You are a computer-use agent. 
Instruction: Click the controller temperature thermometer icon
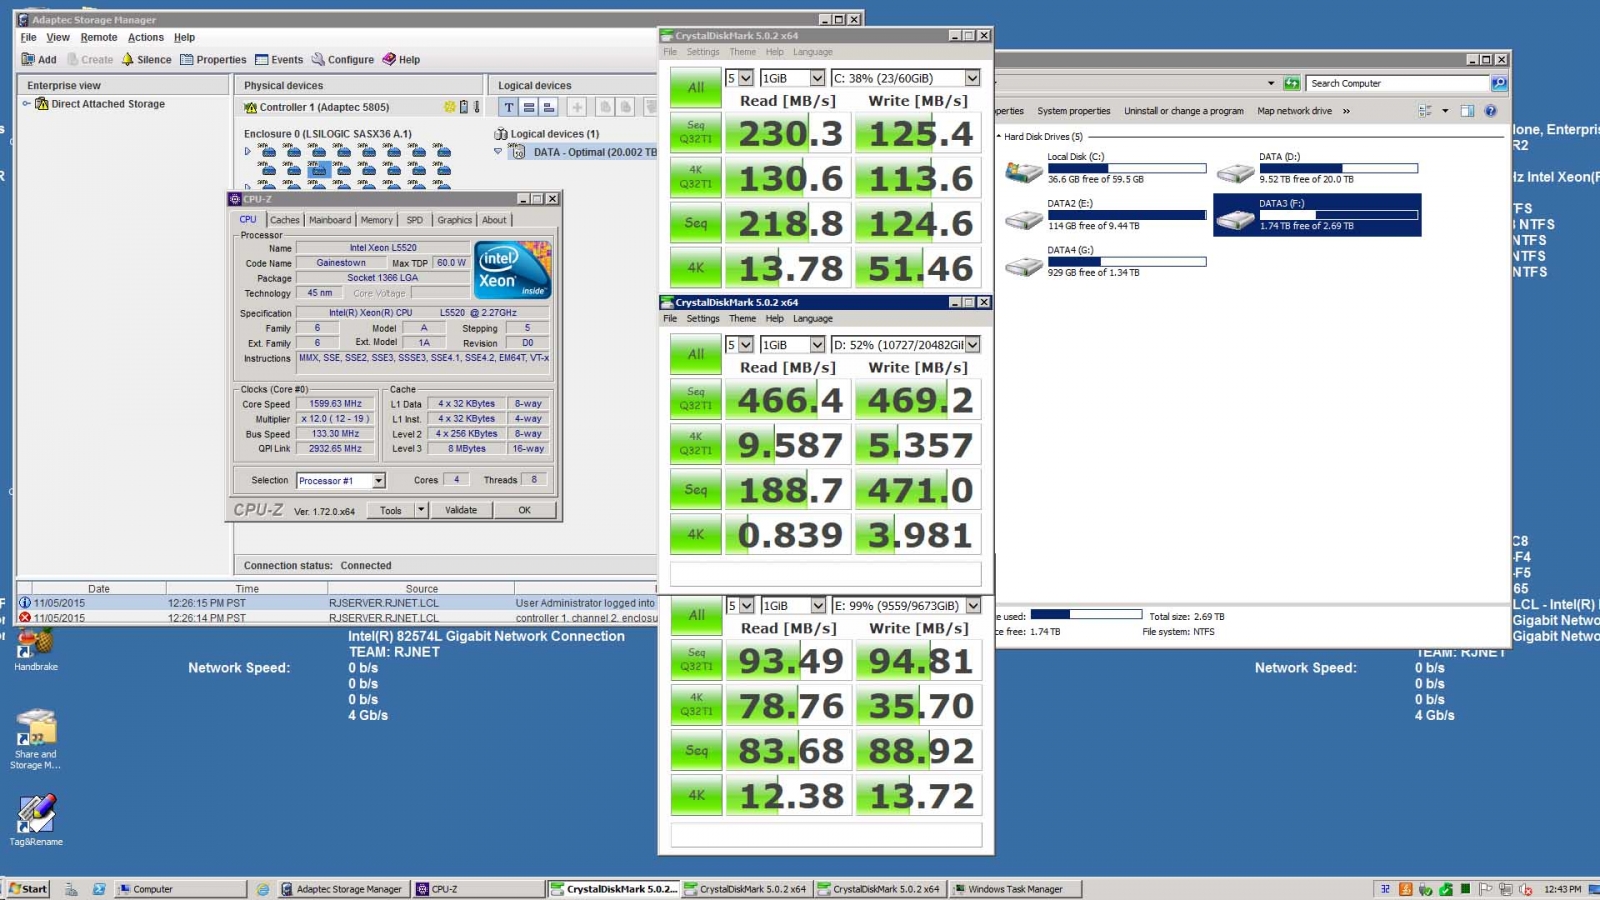[477, 107]
